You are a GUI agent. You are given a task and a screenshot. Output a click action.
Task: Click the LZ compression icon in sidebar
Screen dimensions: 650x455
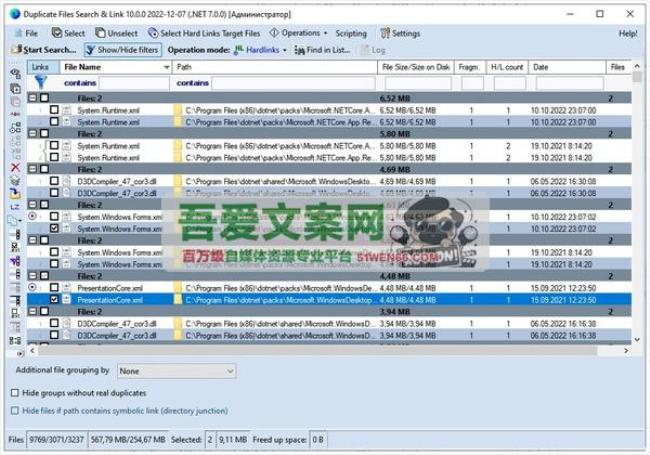point(15,207)
